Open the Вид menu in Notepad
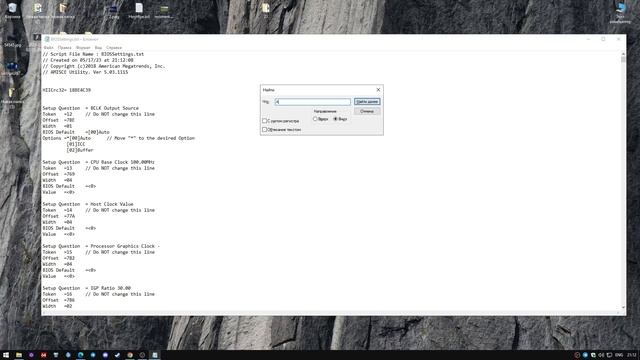 pyautogui.click(x=98, y=47)
